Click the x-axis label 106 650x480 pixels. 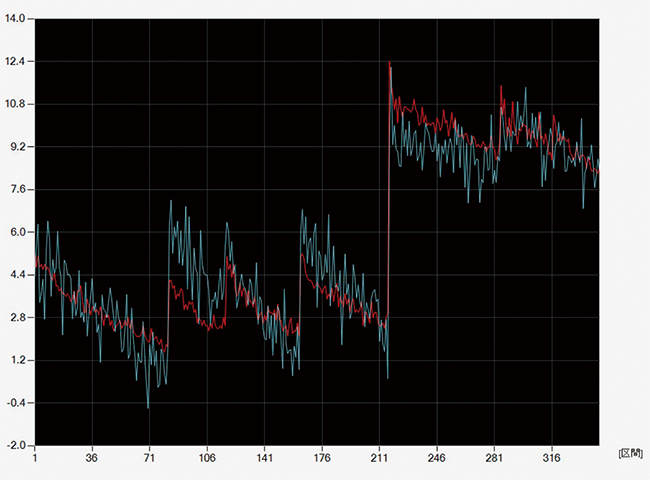pos(207,458)
